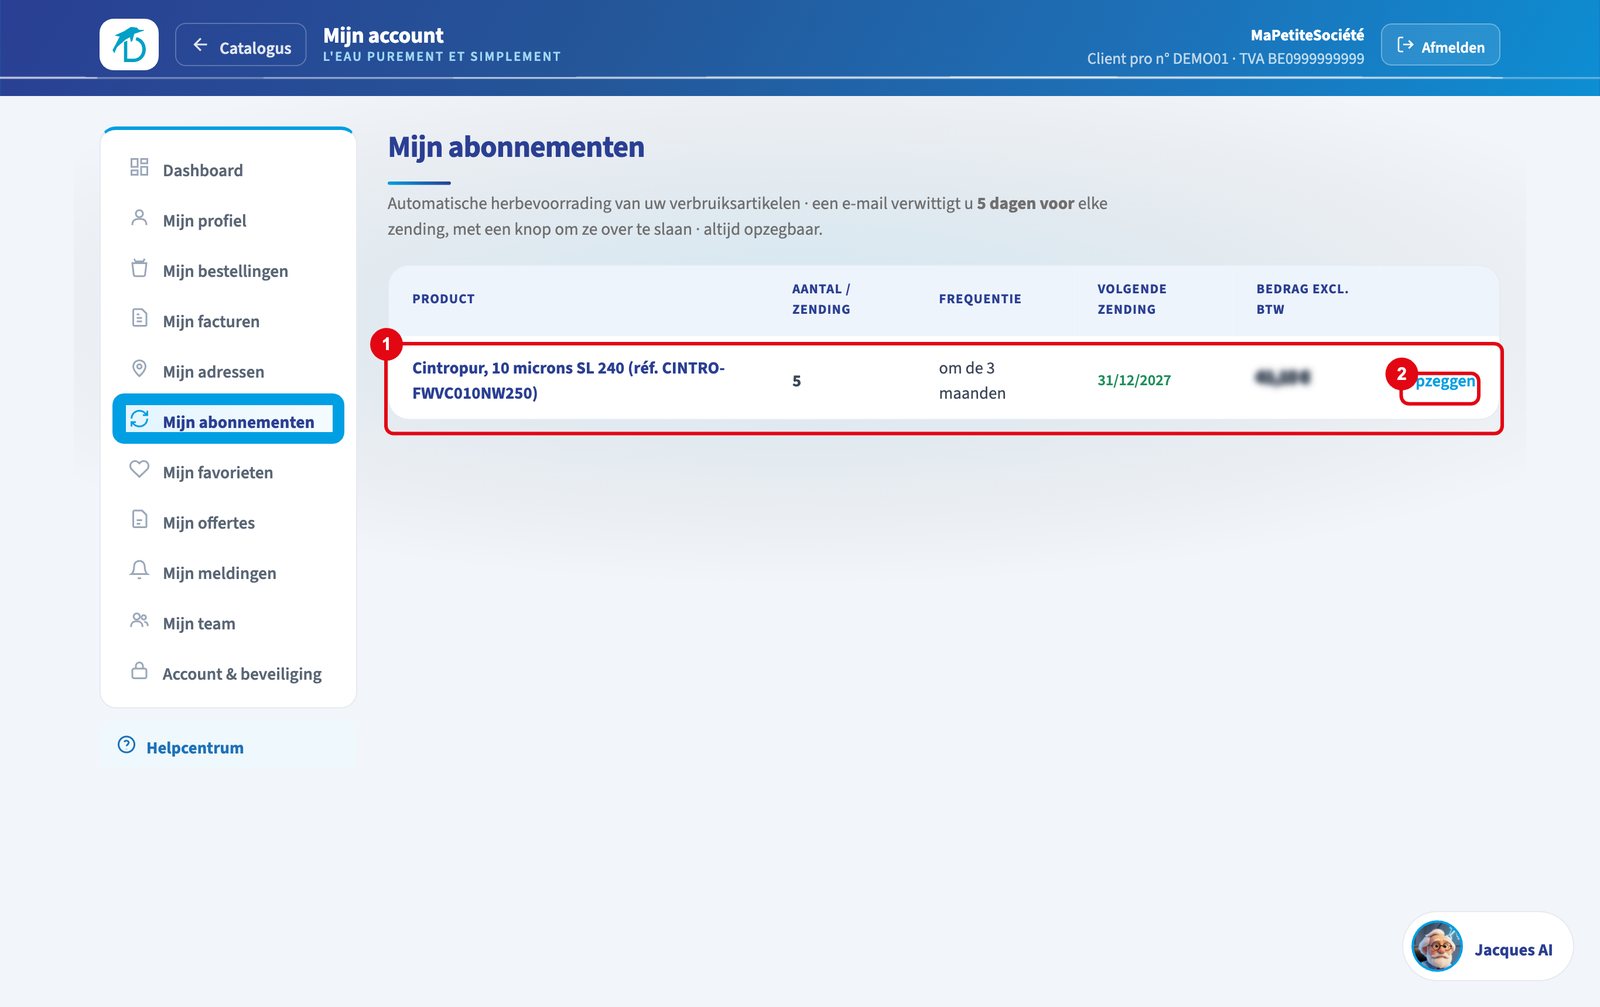
Task: Click the 'Frequentie' column header
Action: tap(980, 299)
